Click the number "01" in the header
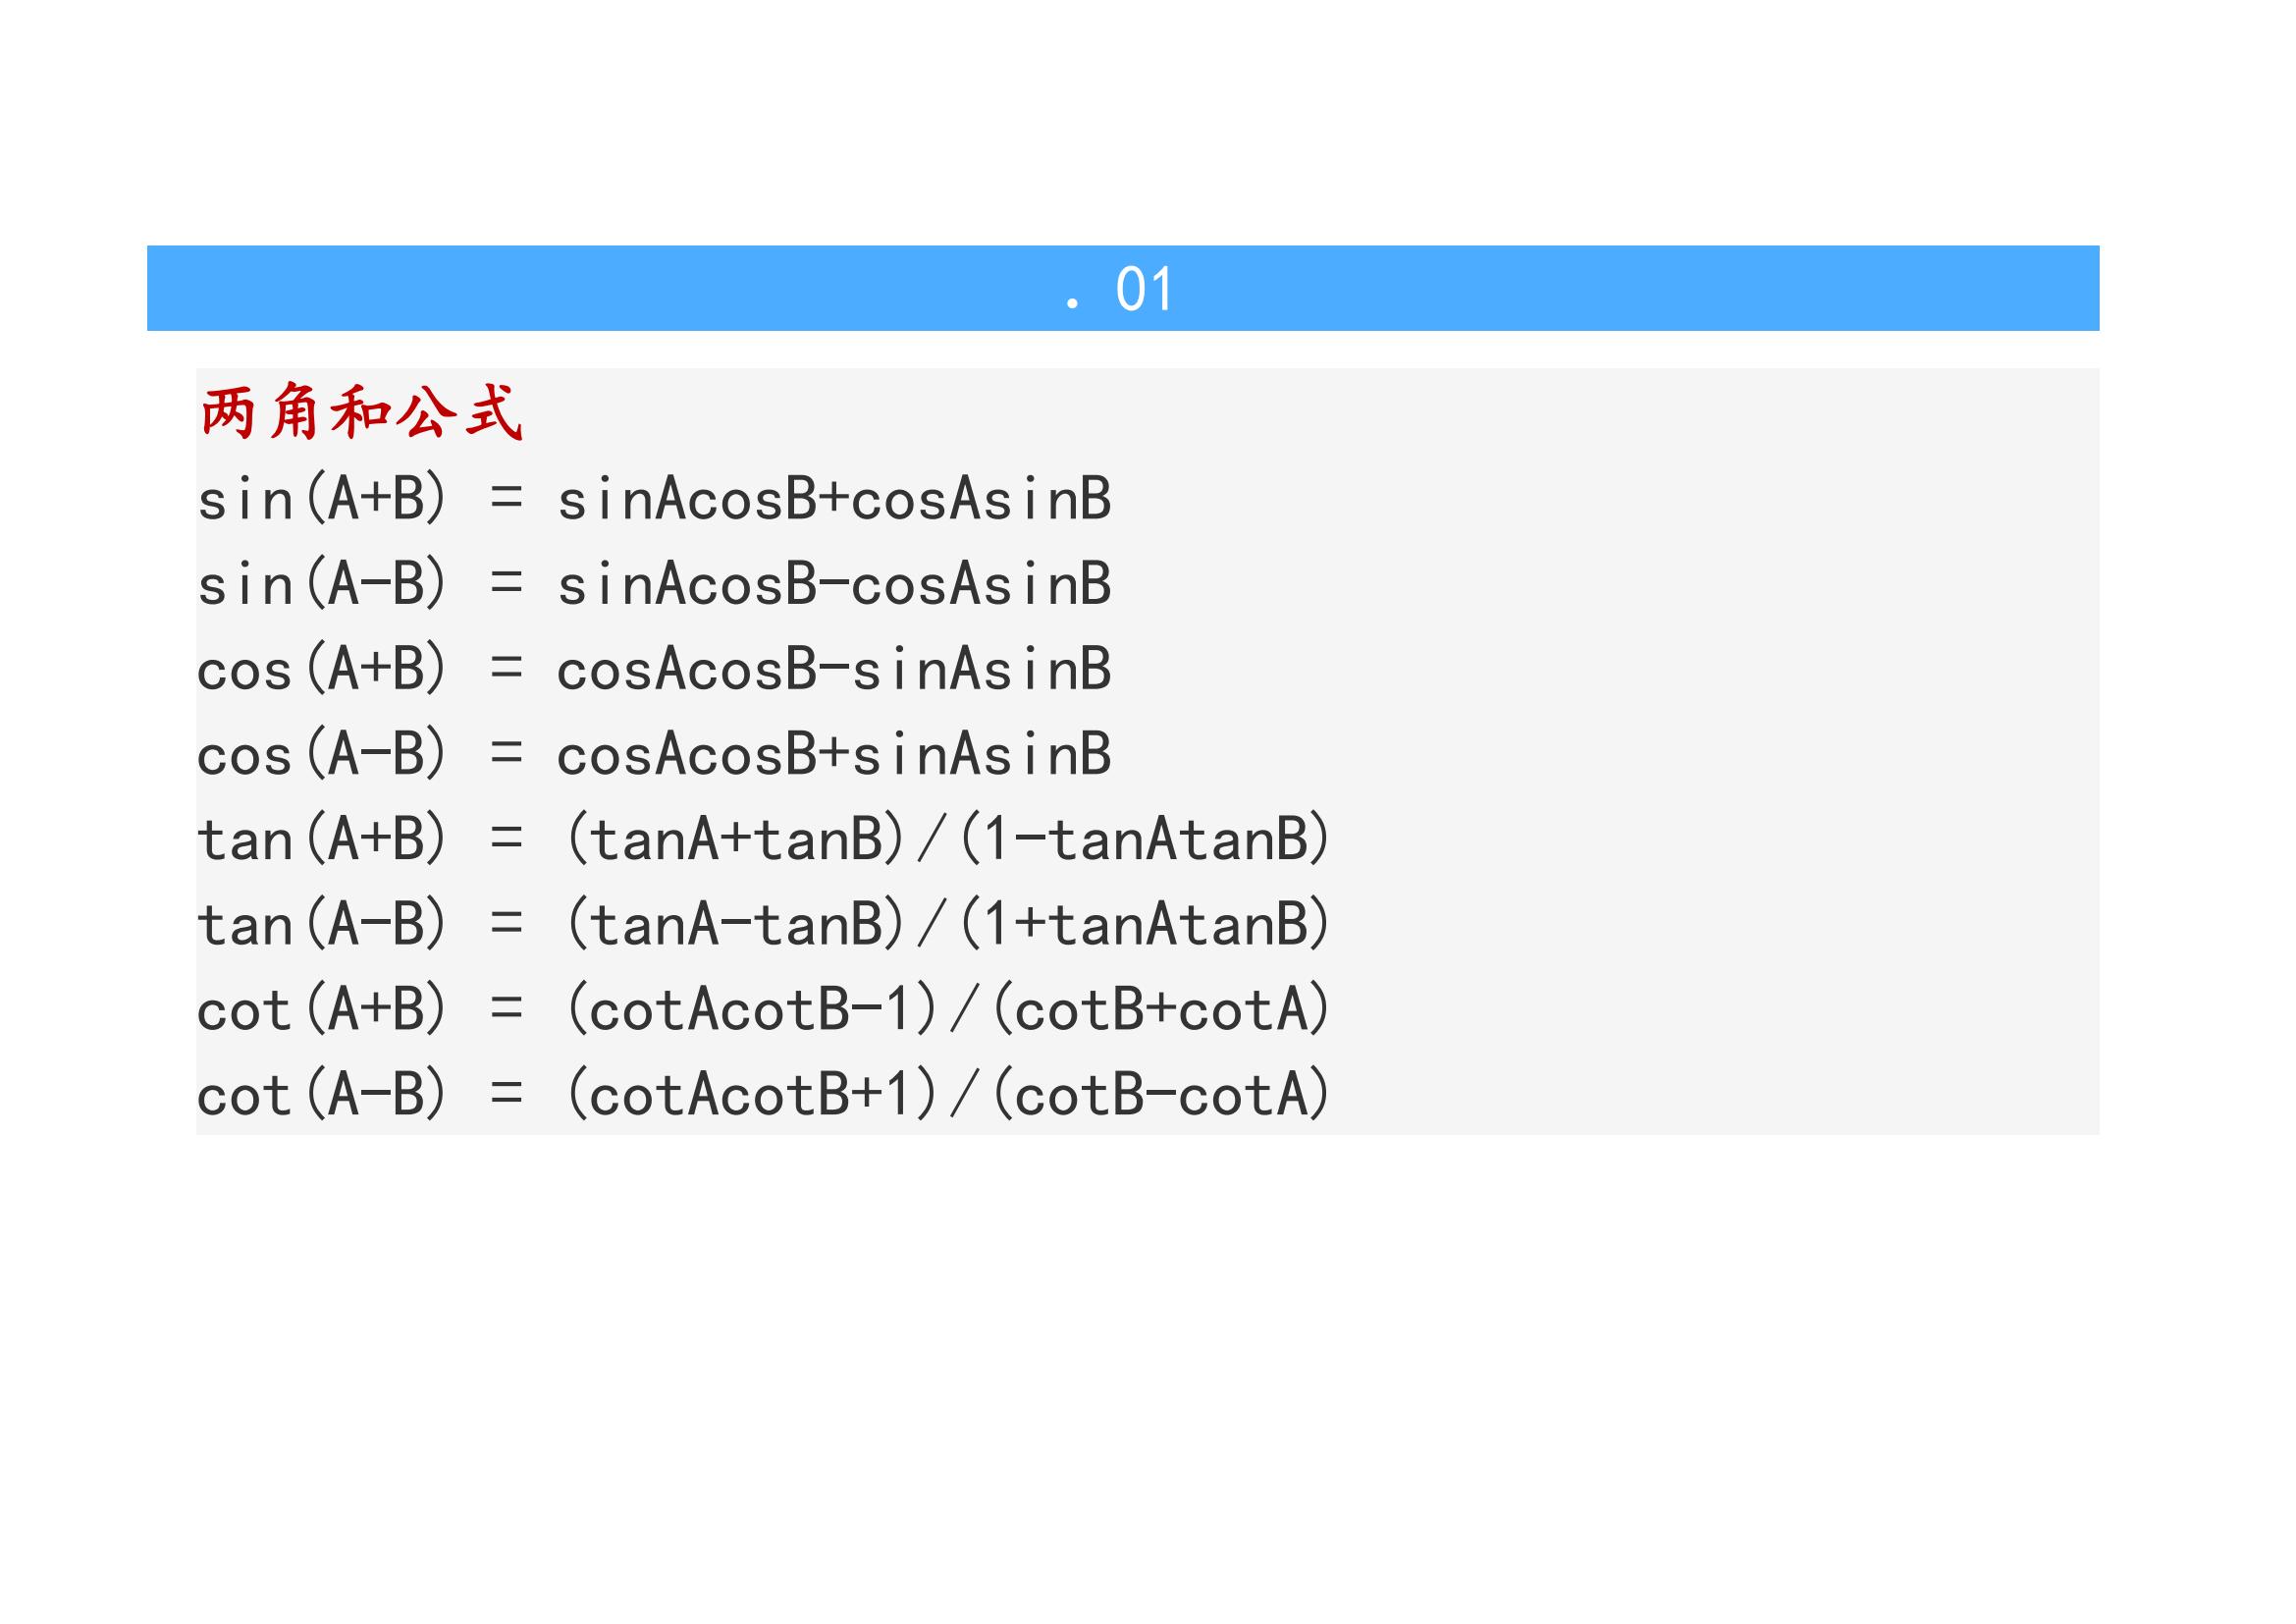2296x1624 pixels. pyautogui.click(x=1144, y=290)
